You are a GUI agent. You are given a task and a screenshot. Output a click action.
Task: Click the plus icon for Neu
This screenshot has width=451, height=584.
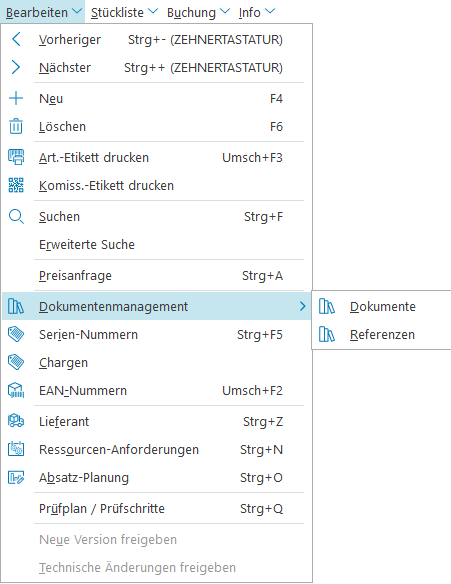(x=16, y=98)
